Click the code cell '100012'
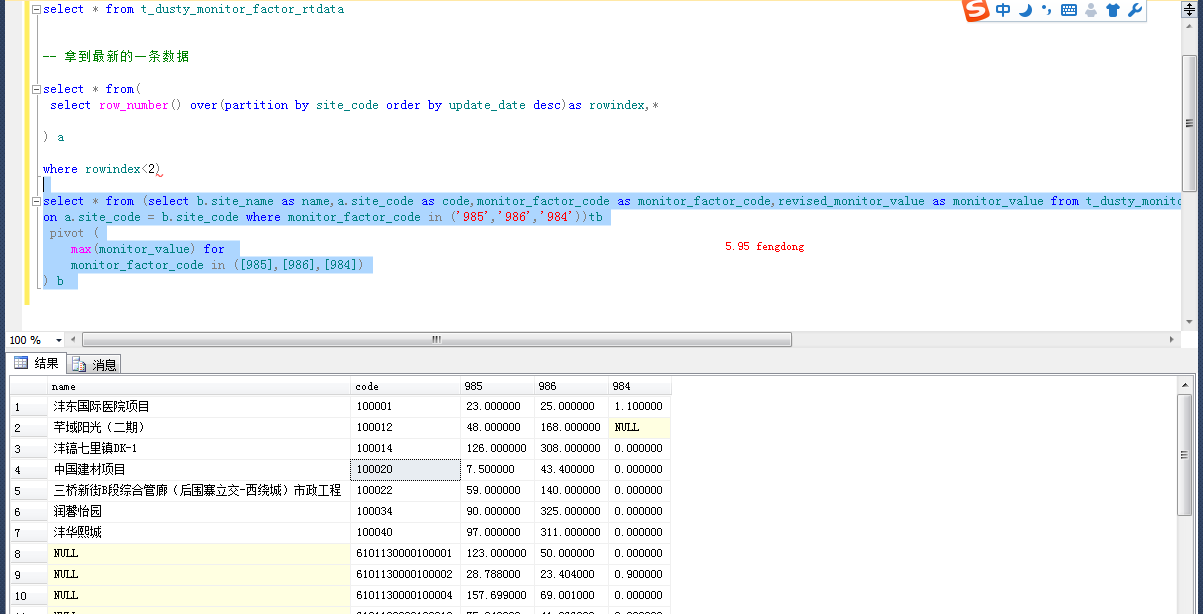This screenshot has height=614, width=1203. pyautogui.click(x=406, y=428)
